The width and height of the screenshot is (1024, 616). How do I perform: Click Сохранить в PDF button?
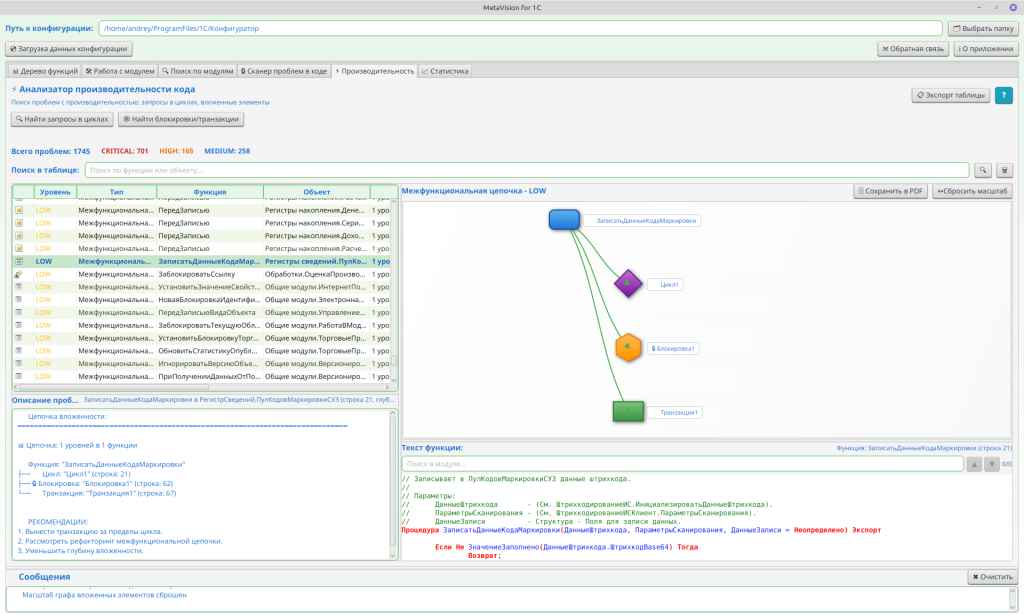pos(890,191)
